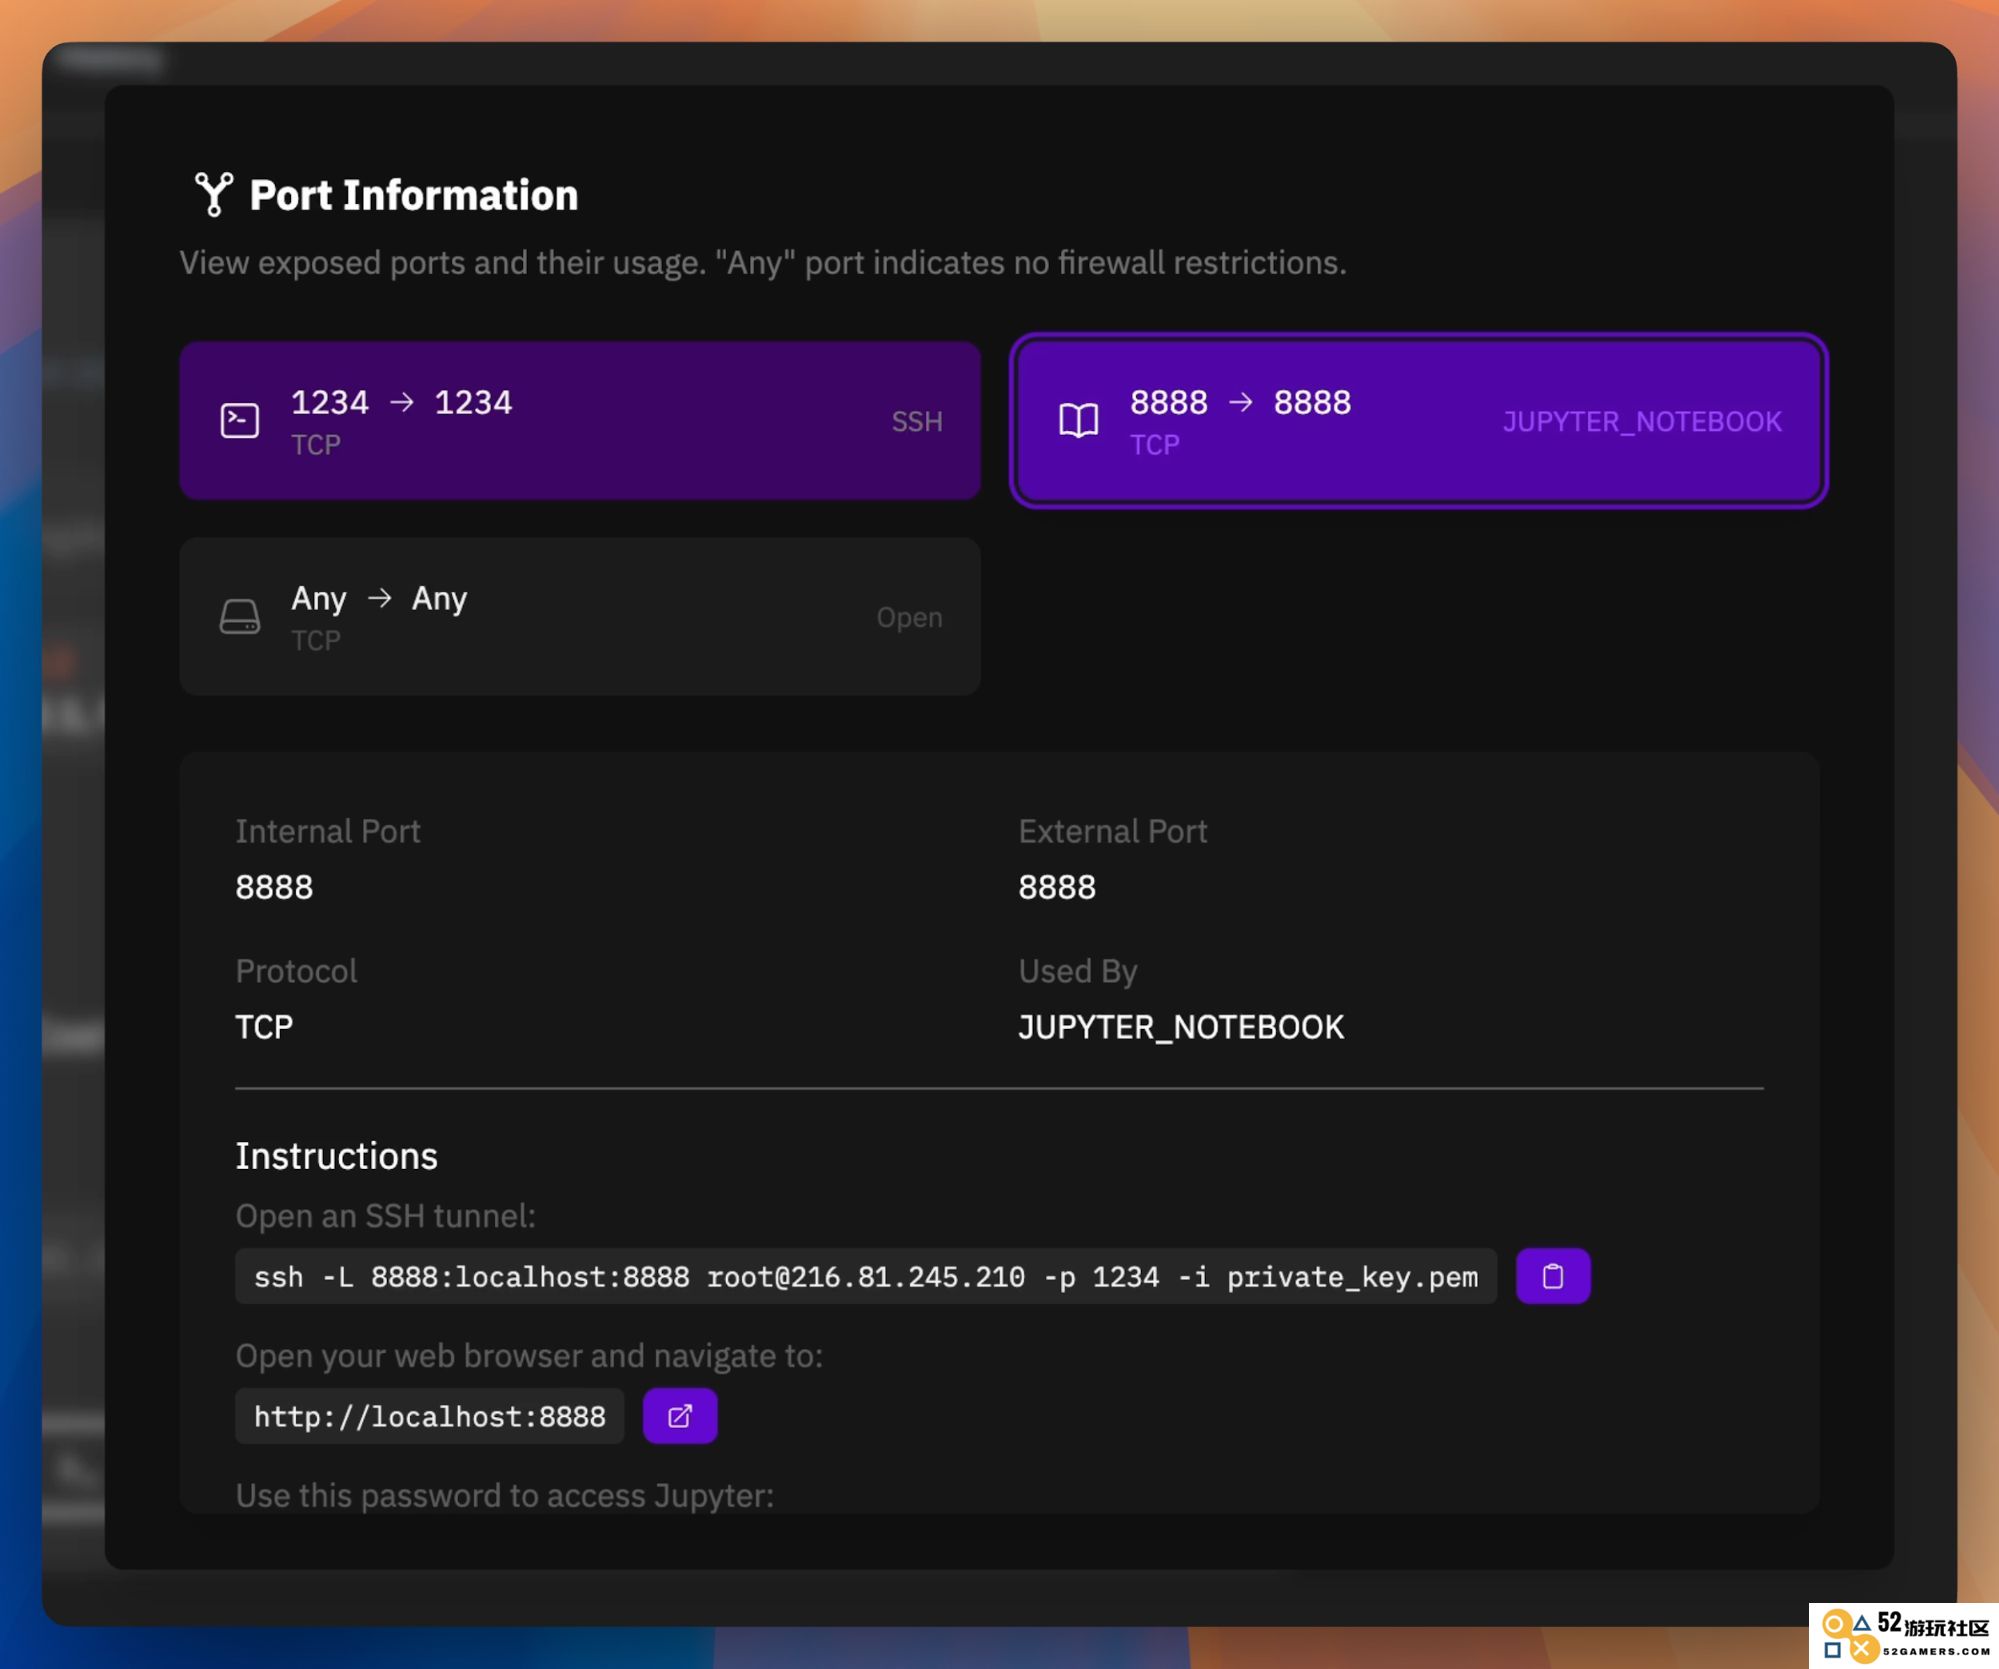The image size is (1999, 1669).
Task: Select the 1234 SSH port card
Action: click(x=579, y=420)
